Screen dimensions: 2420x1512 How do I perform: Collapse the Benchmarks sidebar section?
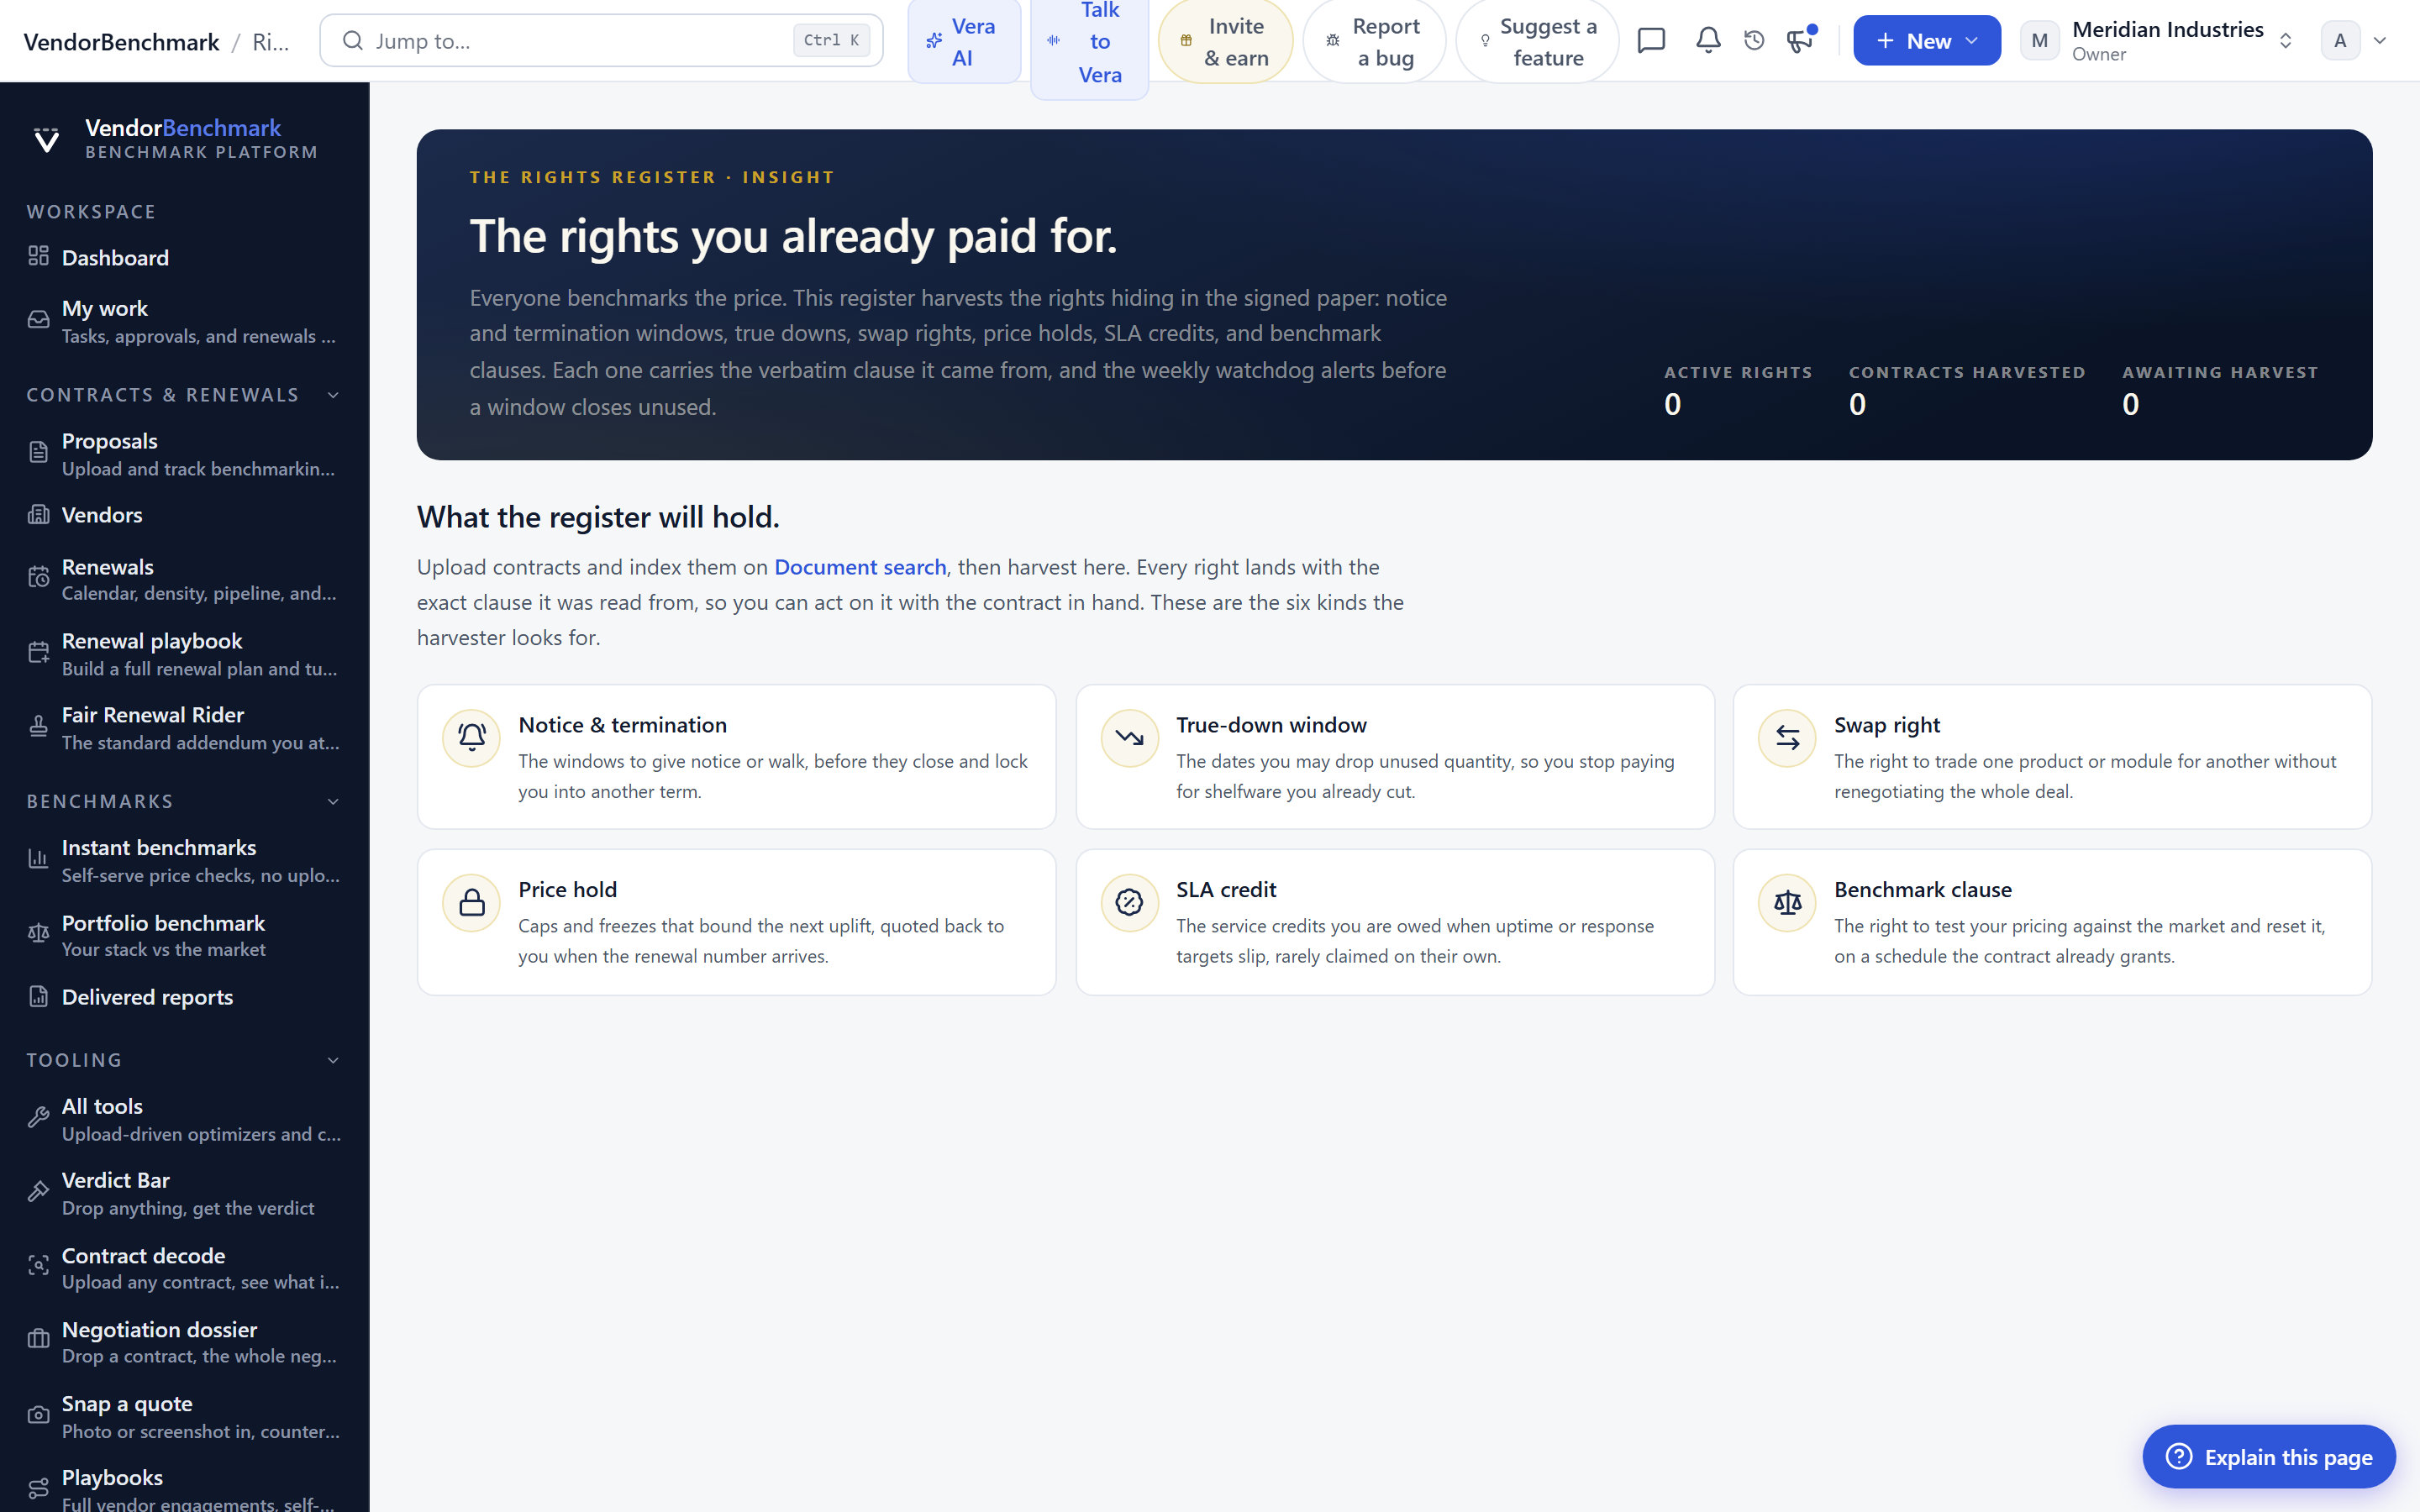coord(333,802)
